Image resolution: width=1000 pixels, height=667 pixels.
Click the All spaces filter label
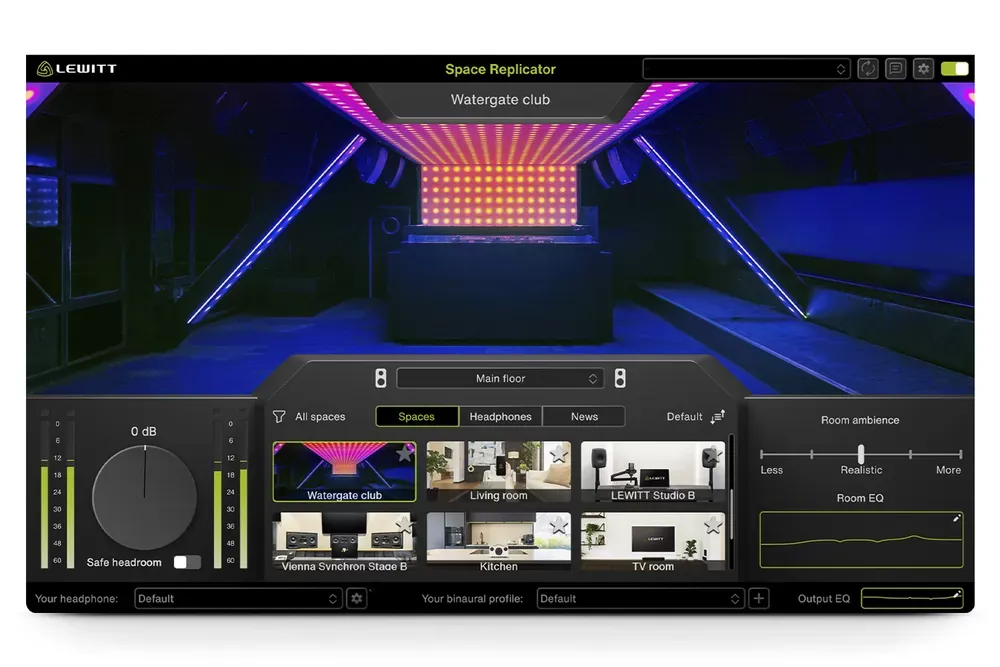(x=320, y=416)
